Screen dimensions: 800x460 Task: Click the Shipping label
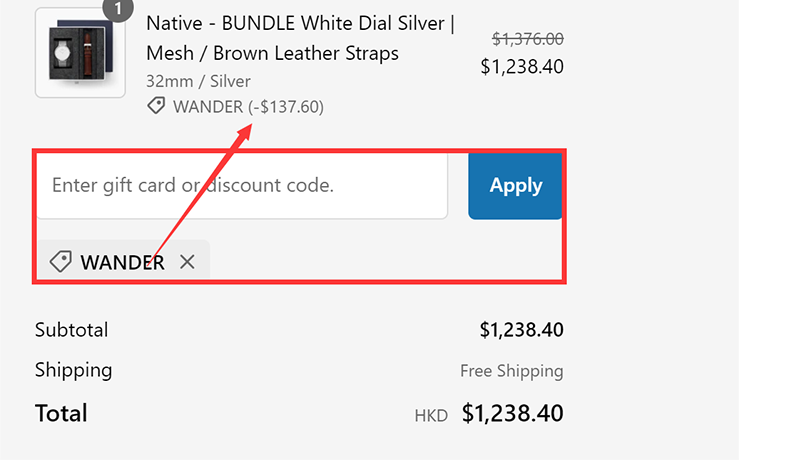pos(73,370)
